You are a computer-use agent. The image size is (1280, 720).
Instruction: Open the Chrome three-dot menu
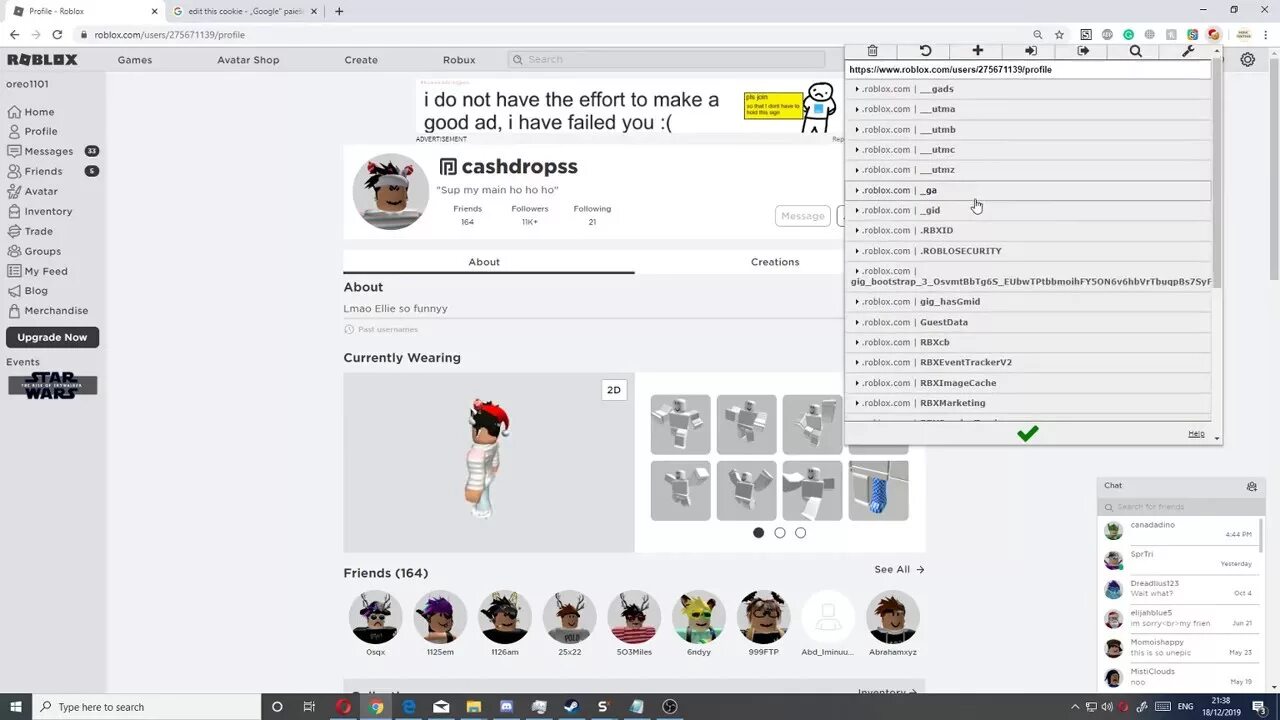coord(1268,35)
